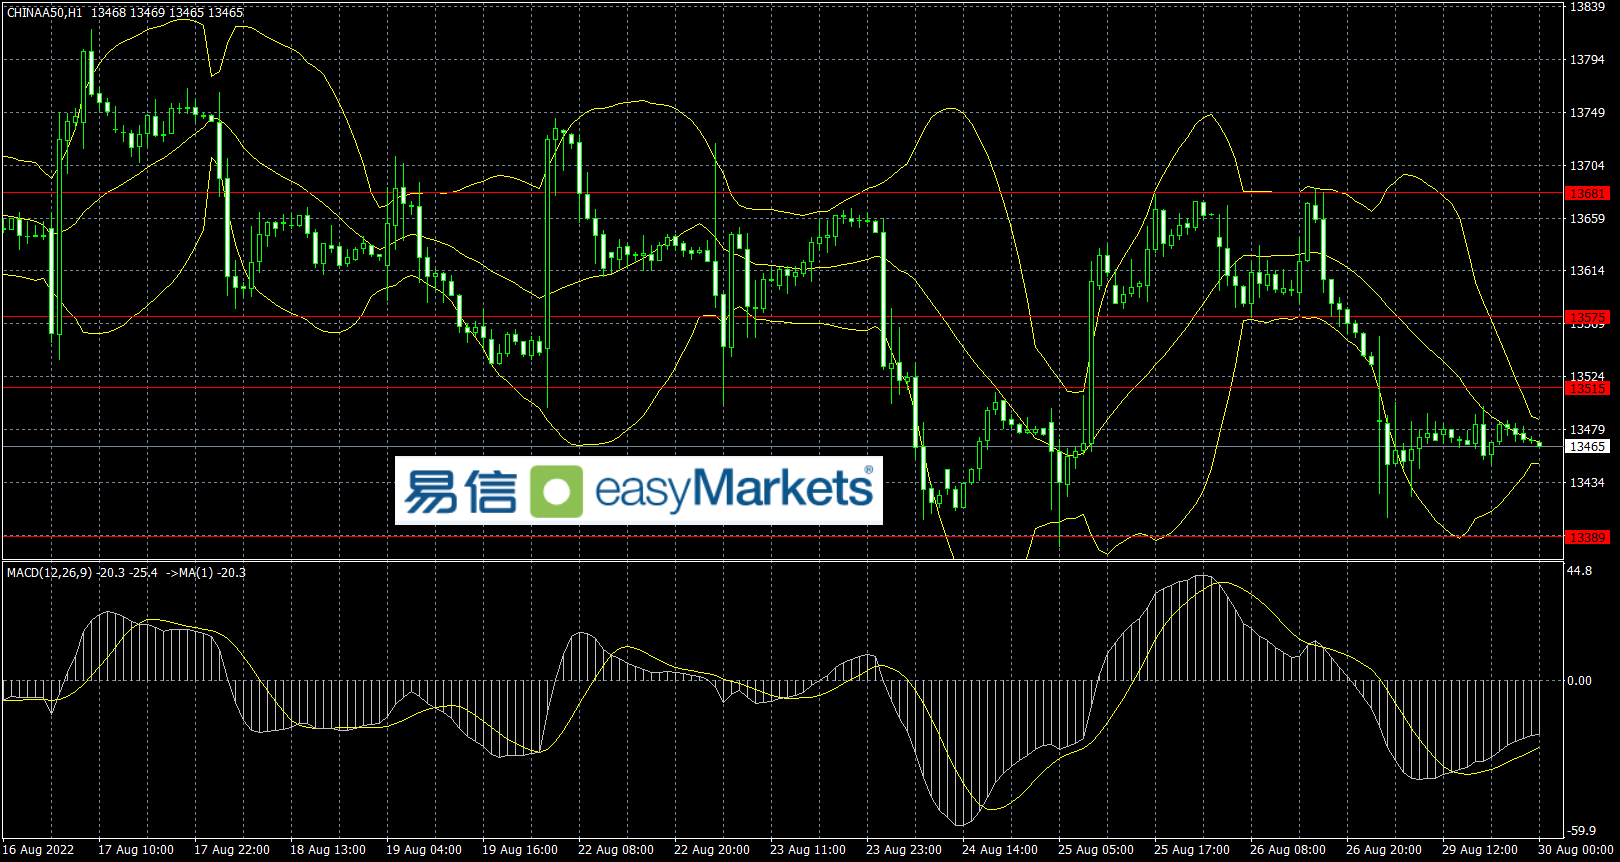Click the 22 Aug 08:00 time label

pyautogui.click(x=616, y=850)
